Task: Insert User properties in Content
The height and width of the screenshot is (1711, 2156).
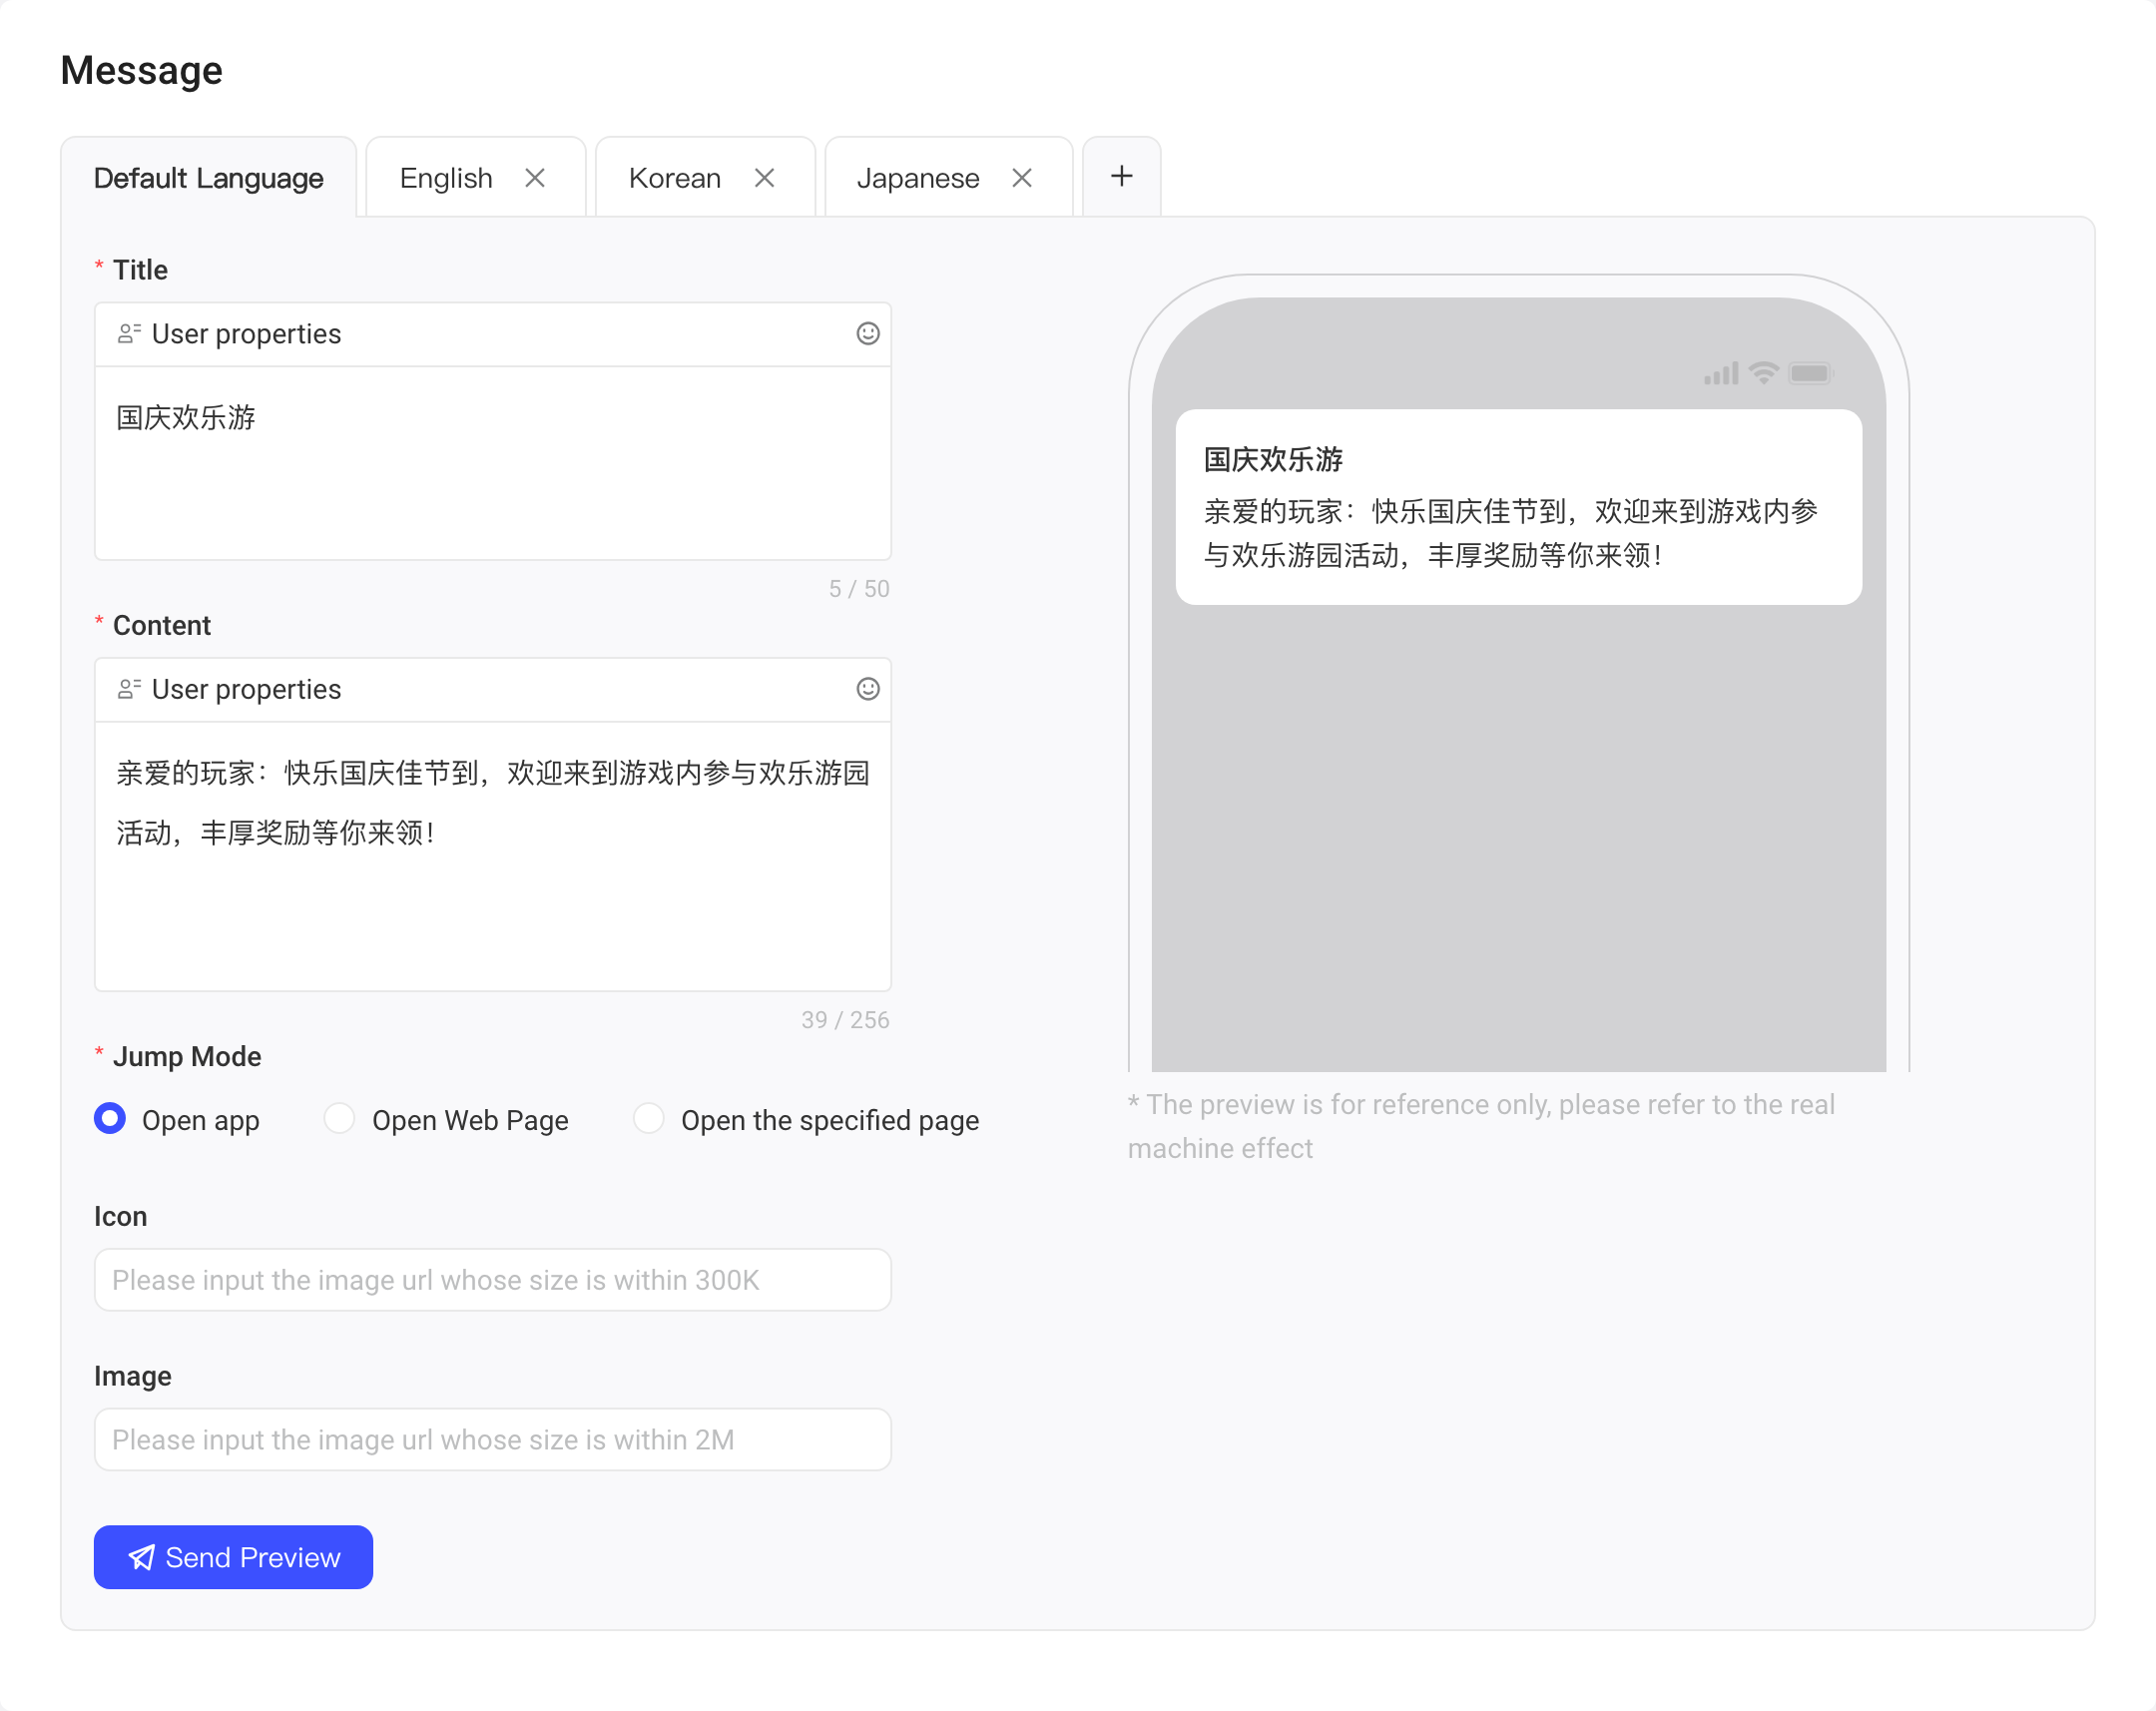Action: [x=229, y=689]
